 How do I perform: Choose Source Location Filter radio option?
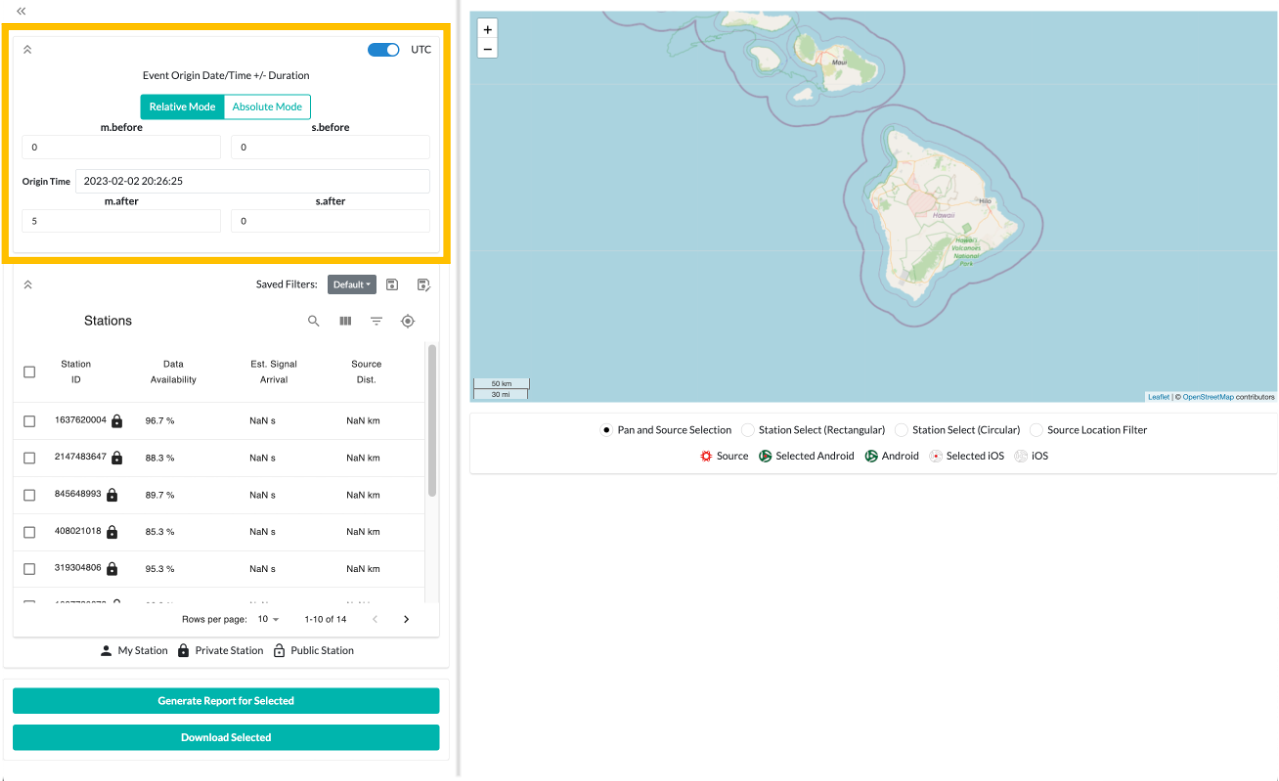(1037, 430)
